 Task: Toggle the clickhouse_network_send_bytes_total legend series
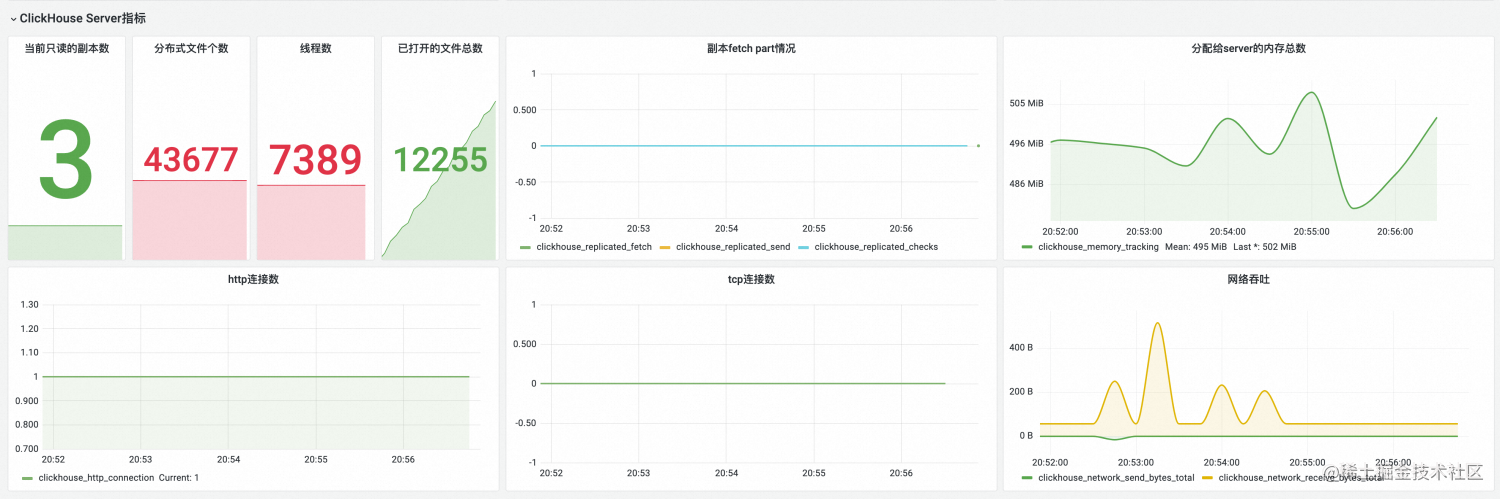tap(1116, 478)
